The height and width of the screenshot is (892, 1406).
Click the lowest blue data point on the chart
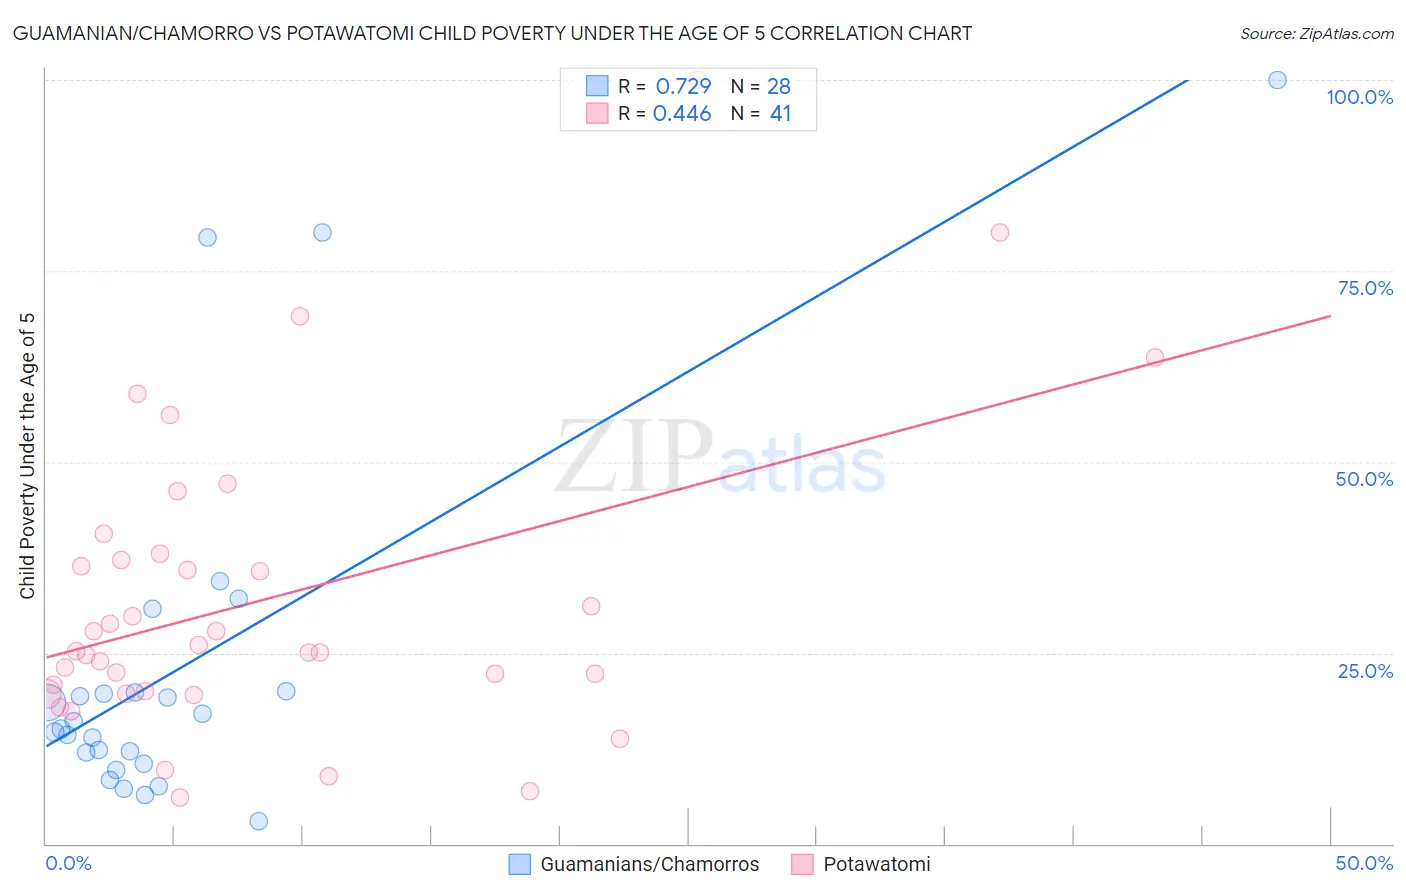tap(258, 821)
